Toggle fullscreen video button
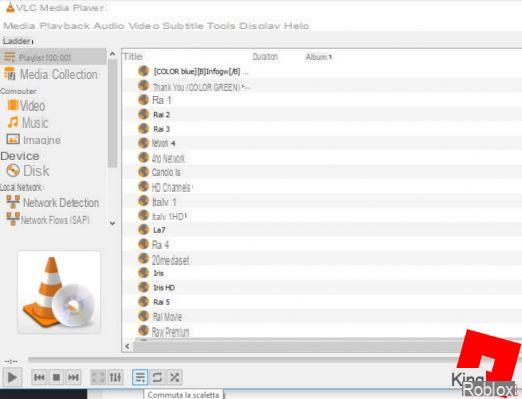 (x=98, y=377)
